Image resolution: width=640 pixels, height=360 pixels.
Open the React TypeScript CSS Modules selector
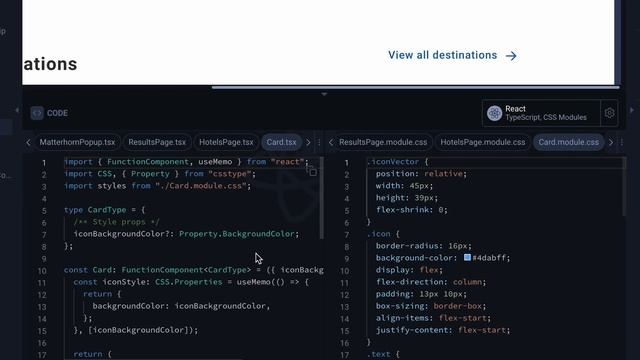pos(541,113)
